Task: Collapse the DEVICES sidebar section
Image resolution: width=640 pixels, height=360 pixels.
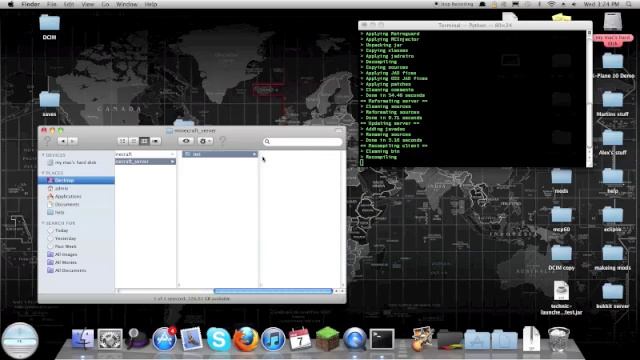Action: pos(43,155)
